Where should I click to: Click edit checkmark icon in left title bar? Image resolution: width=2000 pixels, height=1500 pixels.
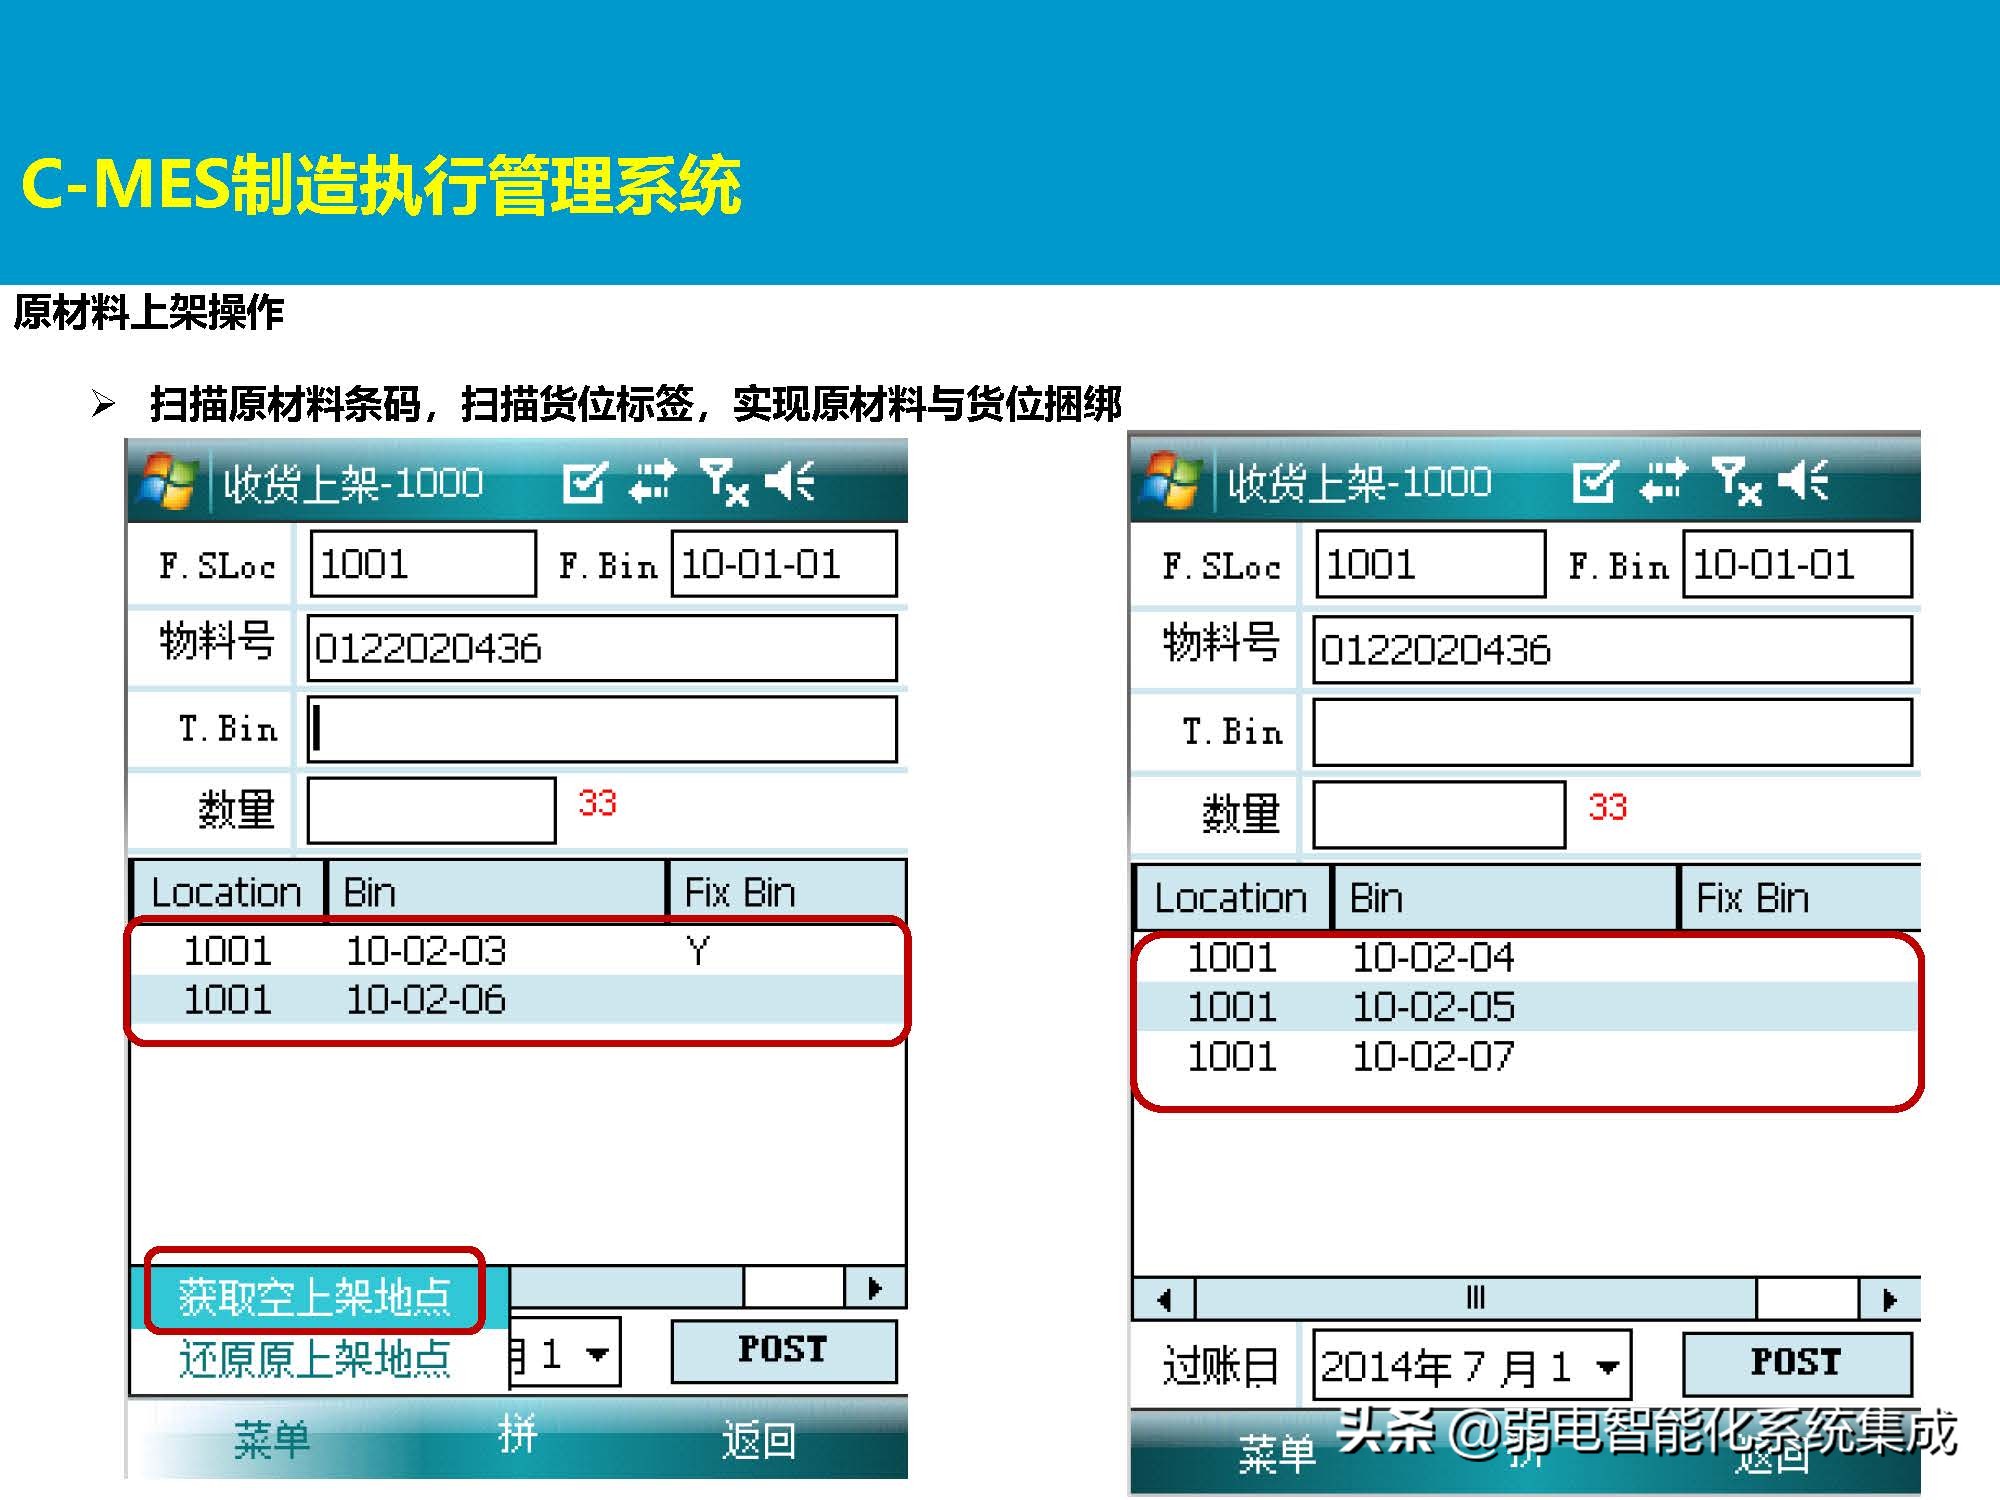point(584,483)
